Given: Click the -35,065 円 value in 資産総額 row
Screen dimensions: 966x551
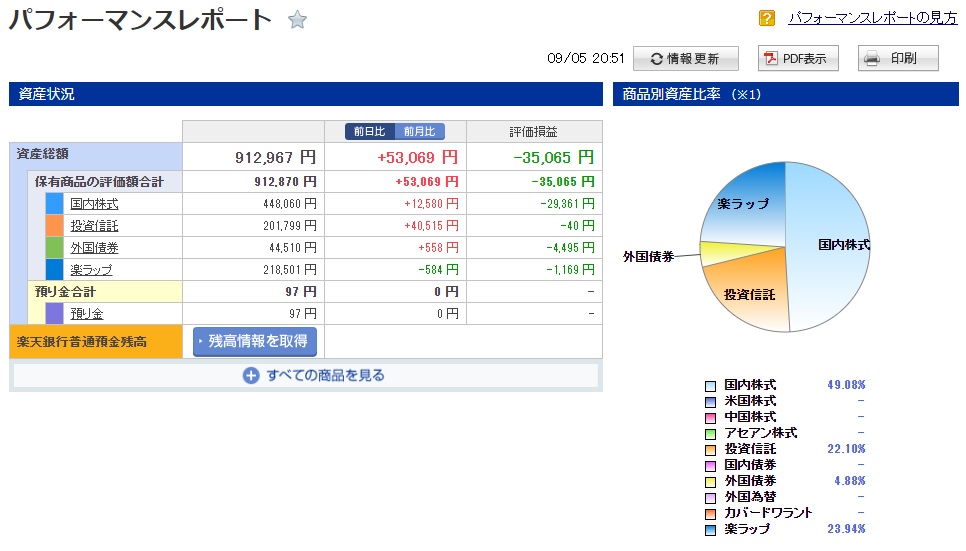Looking at the screenshot, I should 554,158.
